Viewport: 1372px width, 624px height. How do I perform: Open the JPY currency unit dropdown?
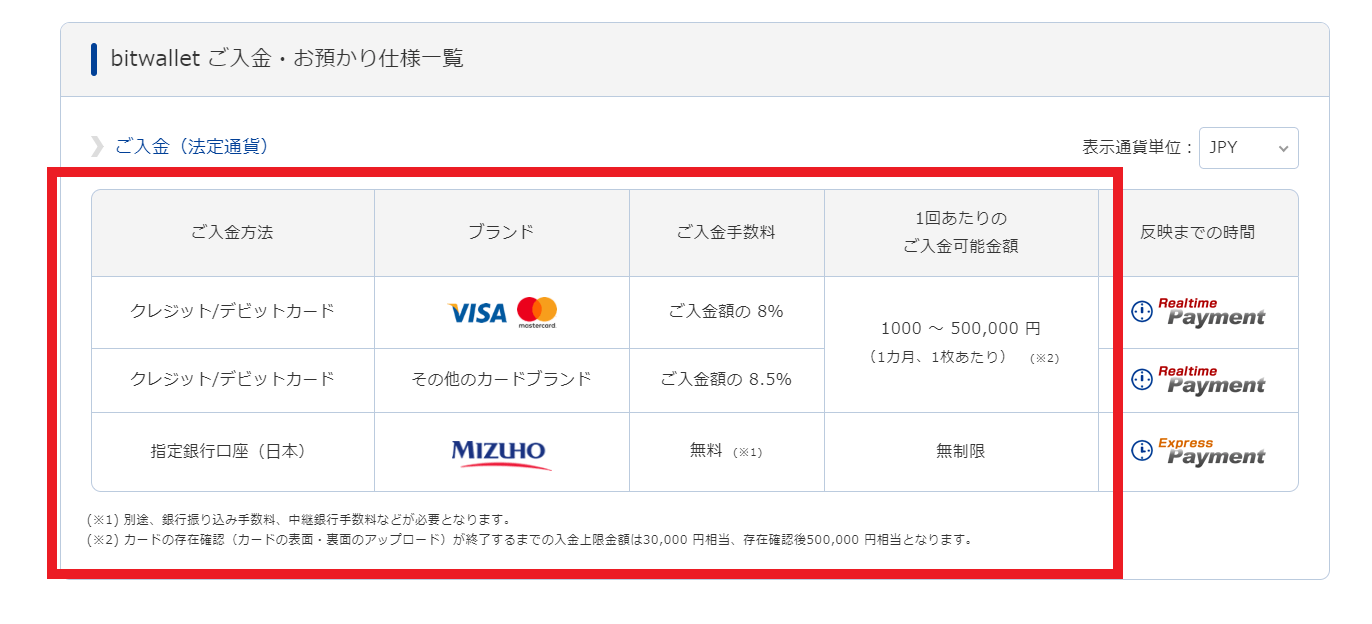(1248, 148)
